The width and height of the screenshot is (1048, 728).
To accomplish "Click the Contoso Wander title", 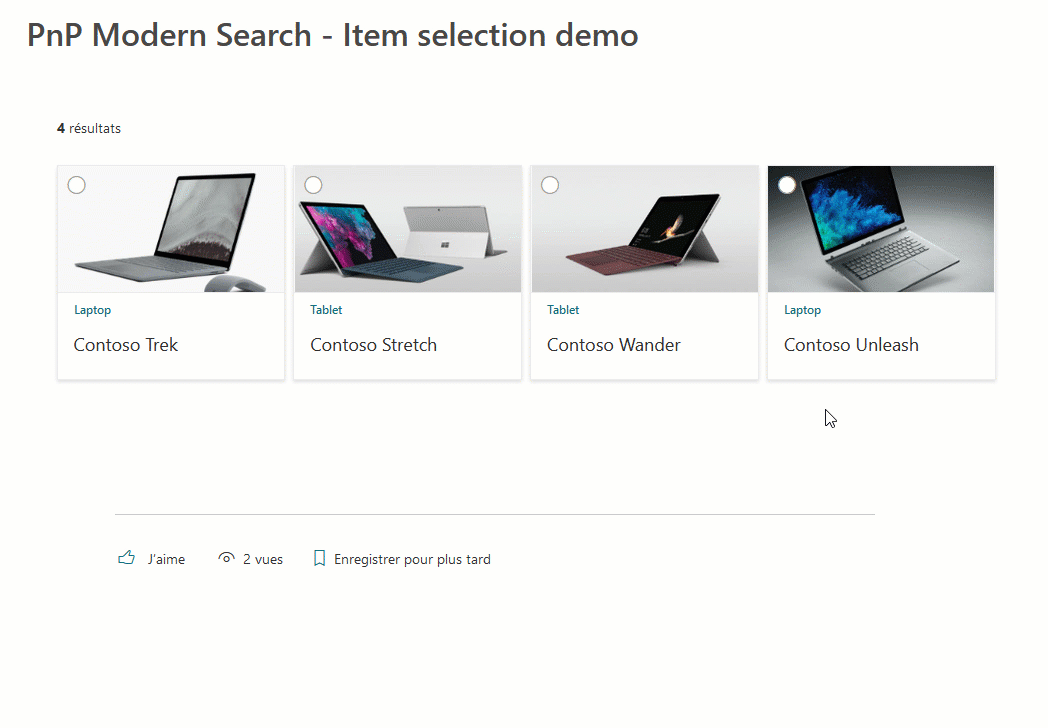I will [x=614, y=345].
